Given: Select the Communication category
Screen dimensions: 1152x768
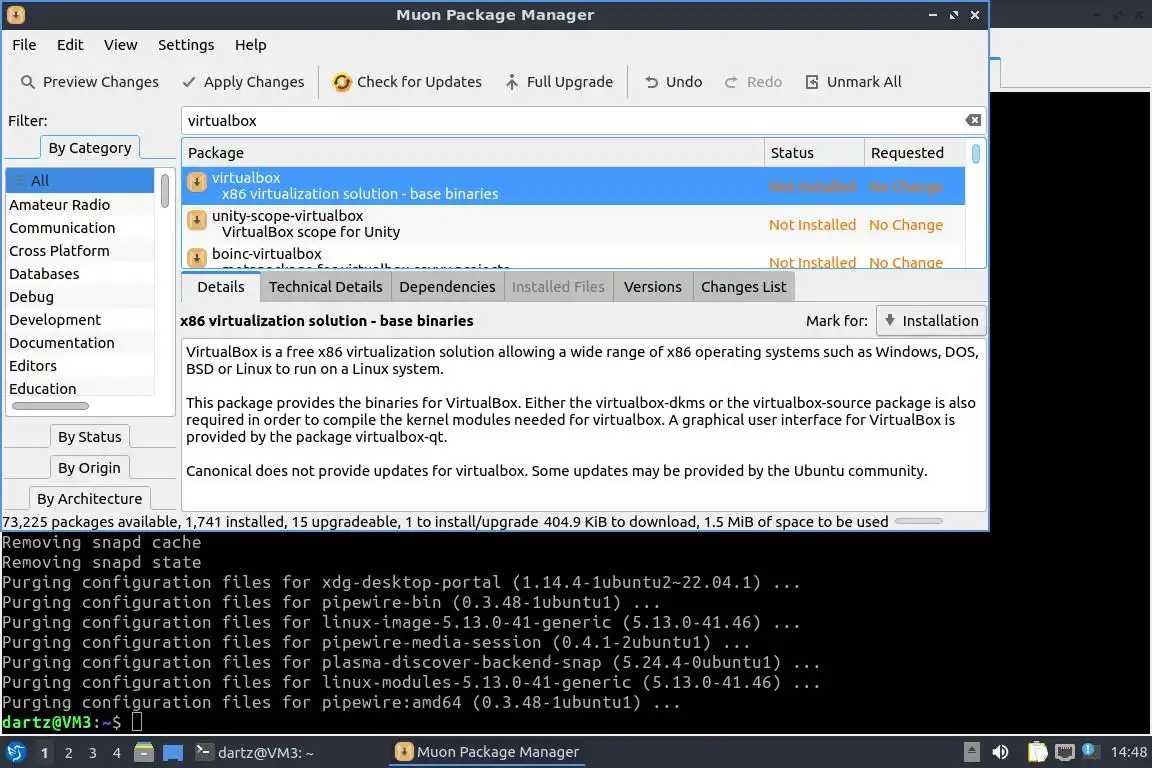Looking at the screenshot, I should [80, 228].
